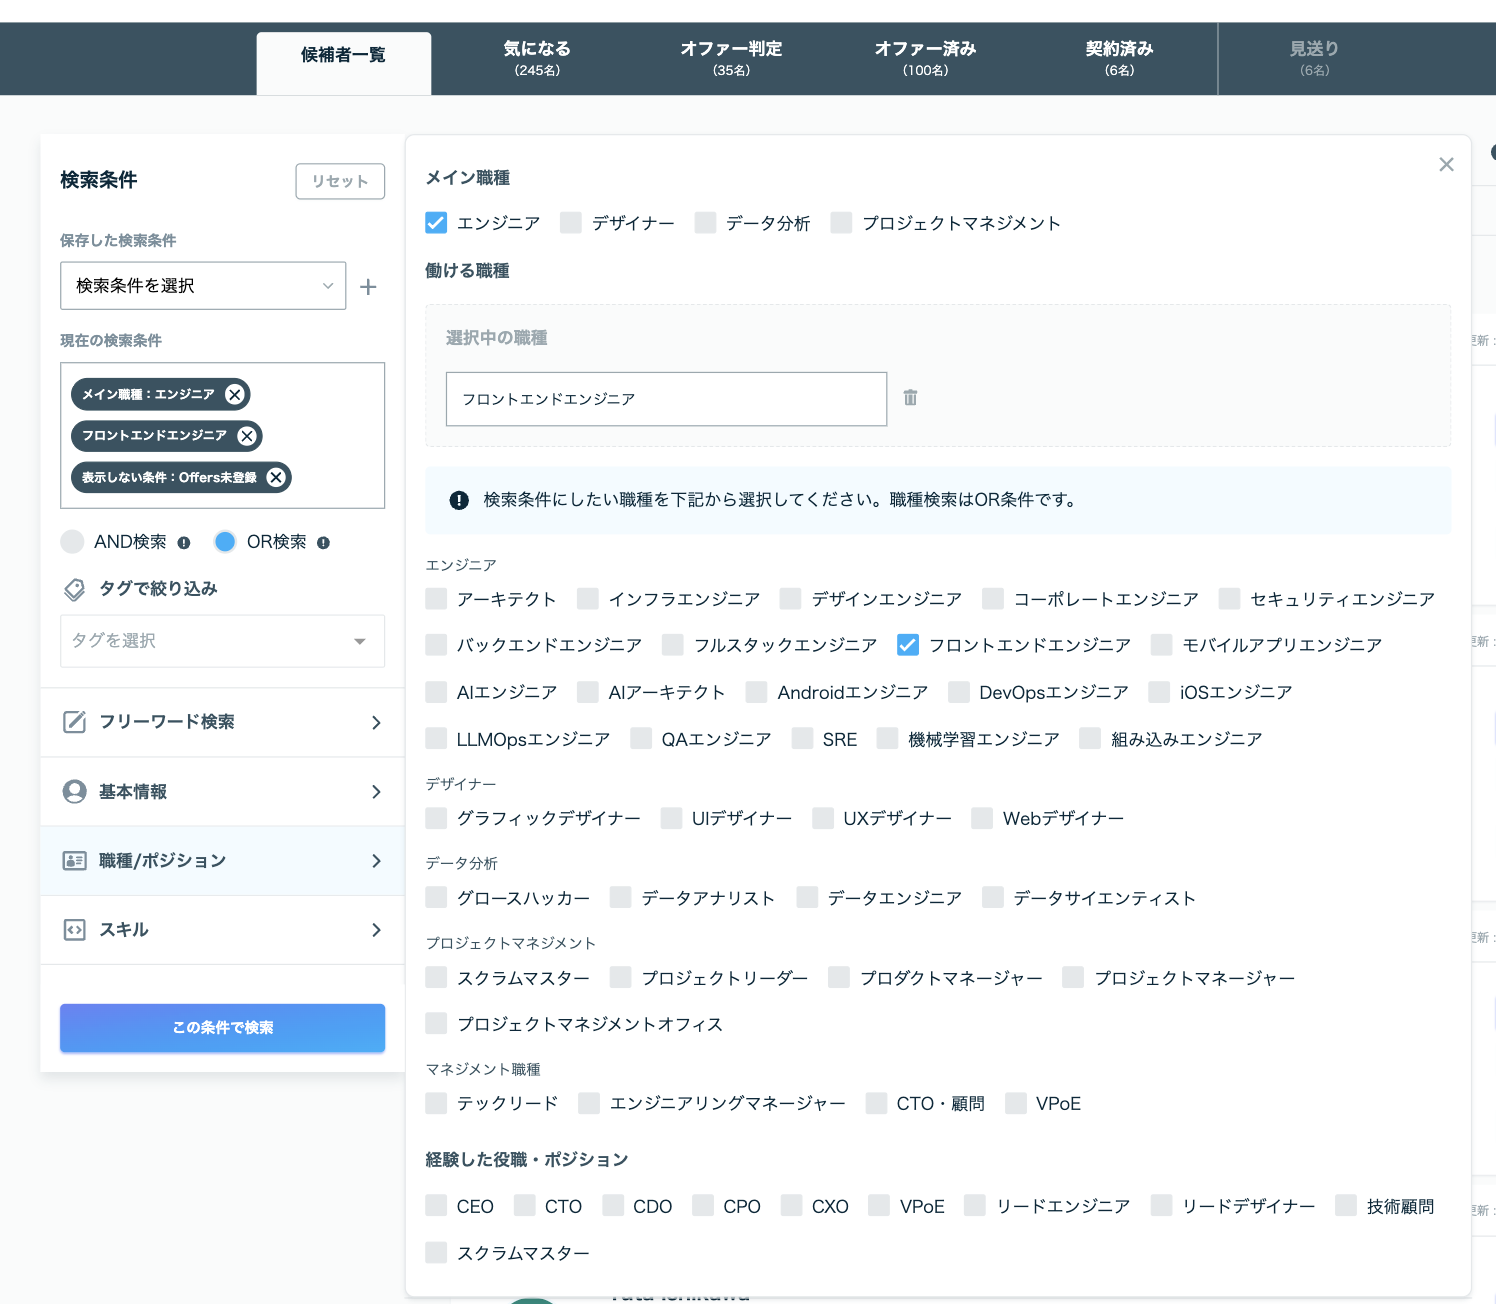Screen dimensions: 1496x1304
Task: Click the info icon next to AND検索
Action: pos(184,543)
